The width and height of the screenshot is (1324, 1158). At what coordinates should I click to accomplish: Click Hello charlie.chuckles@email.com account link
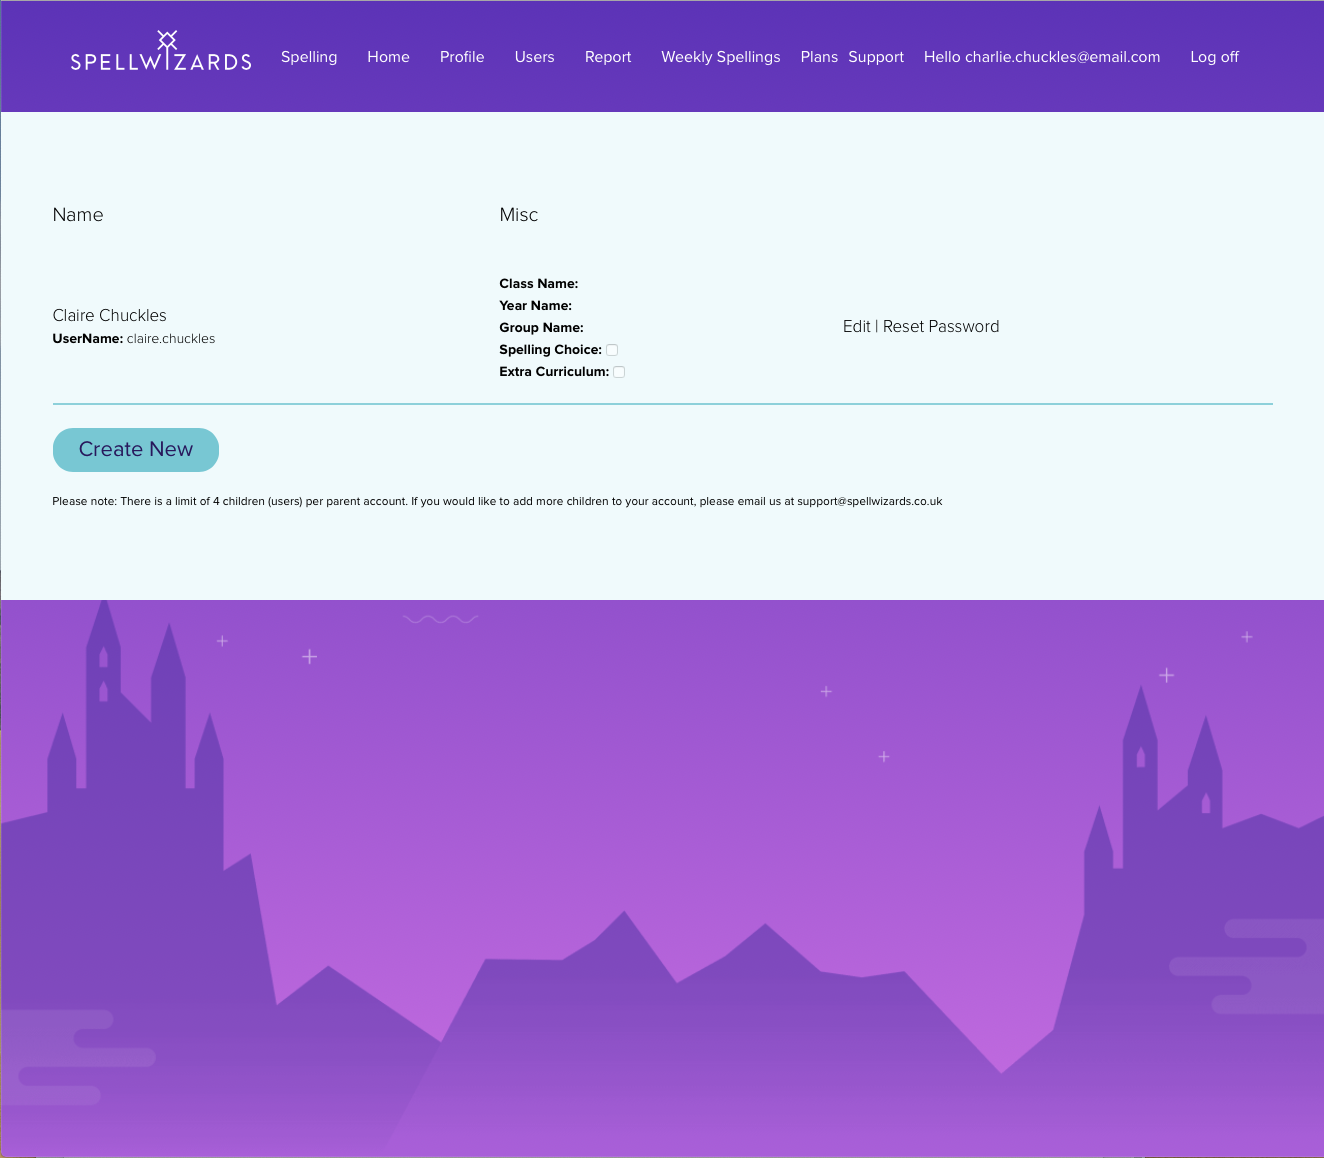click(1042, 57)
